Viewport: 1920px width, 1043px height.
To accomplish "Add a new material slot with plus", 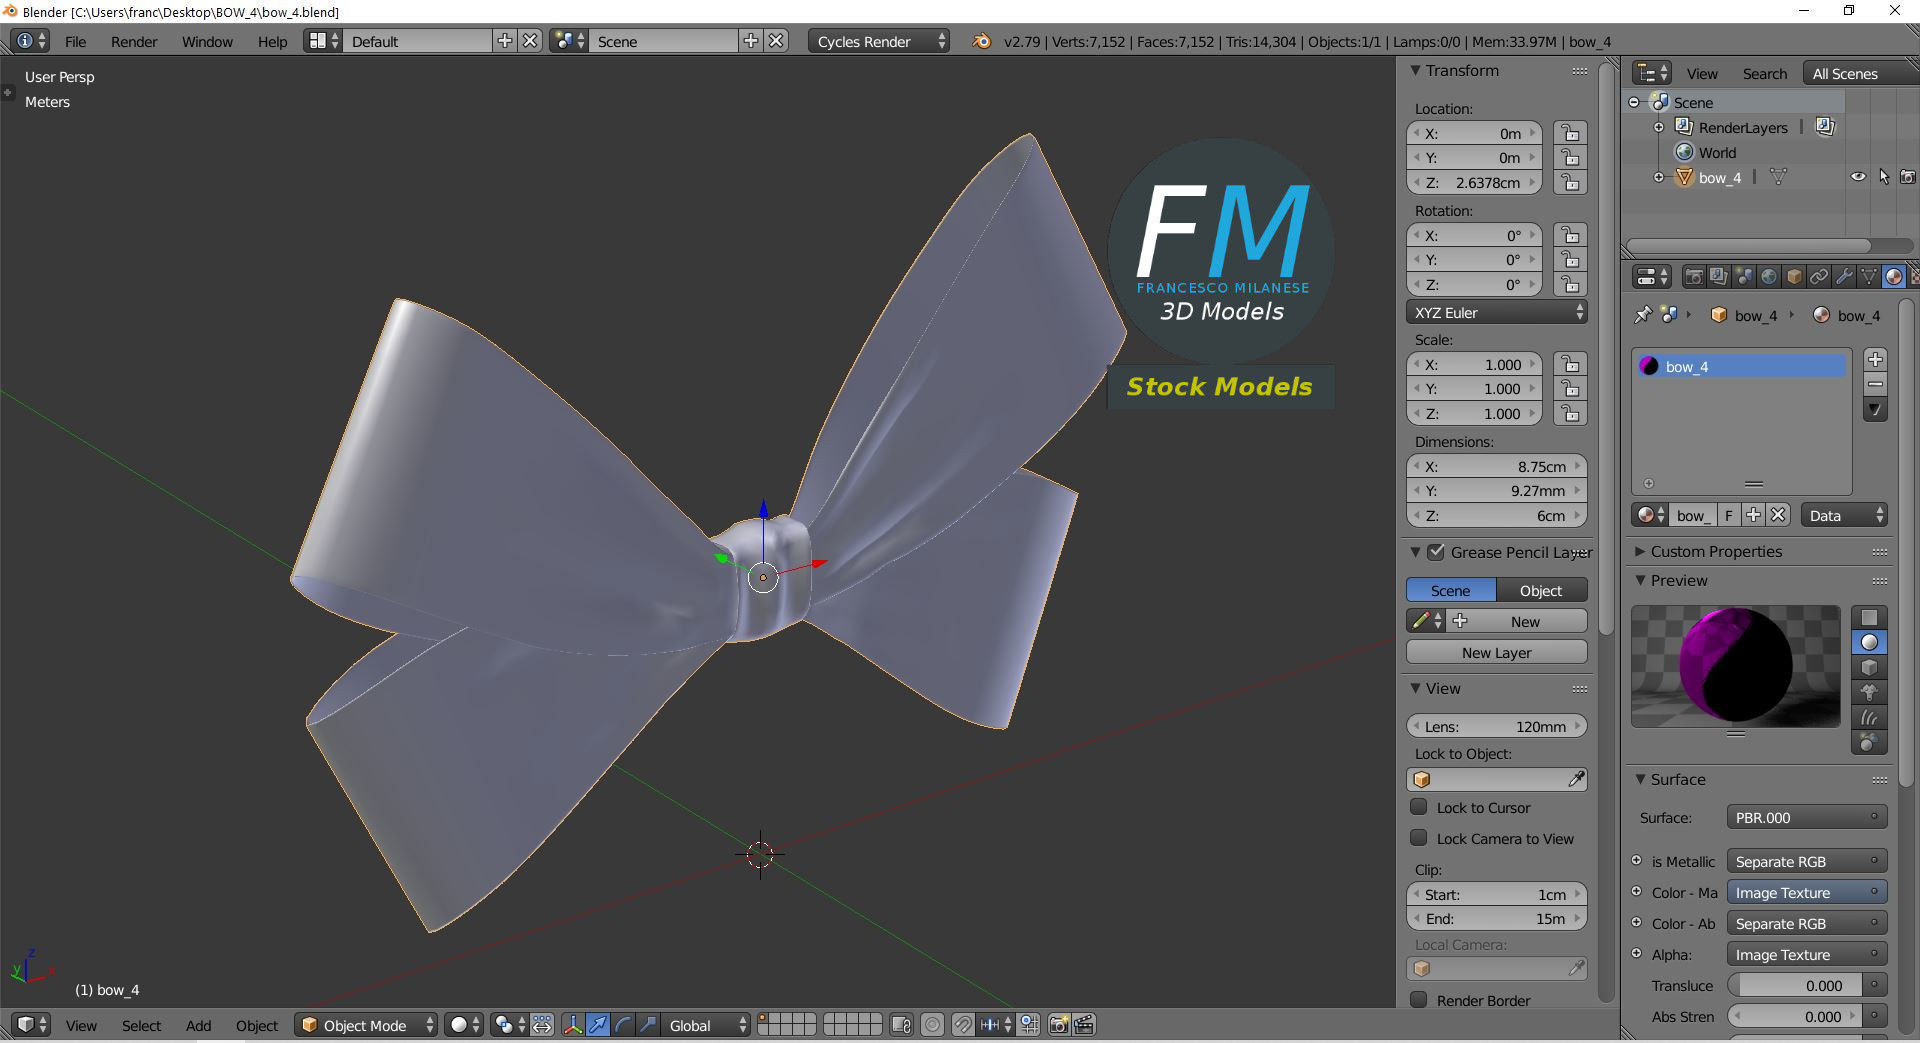I will (x=1875, y=359).
